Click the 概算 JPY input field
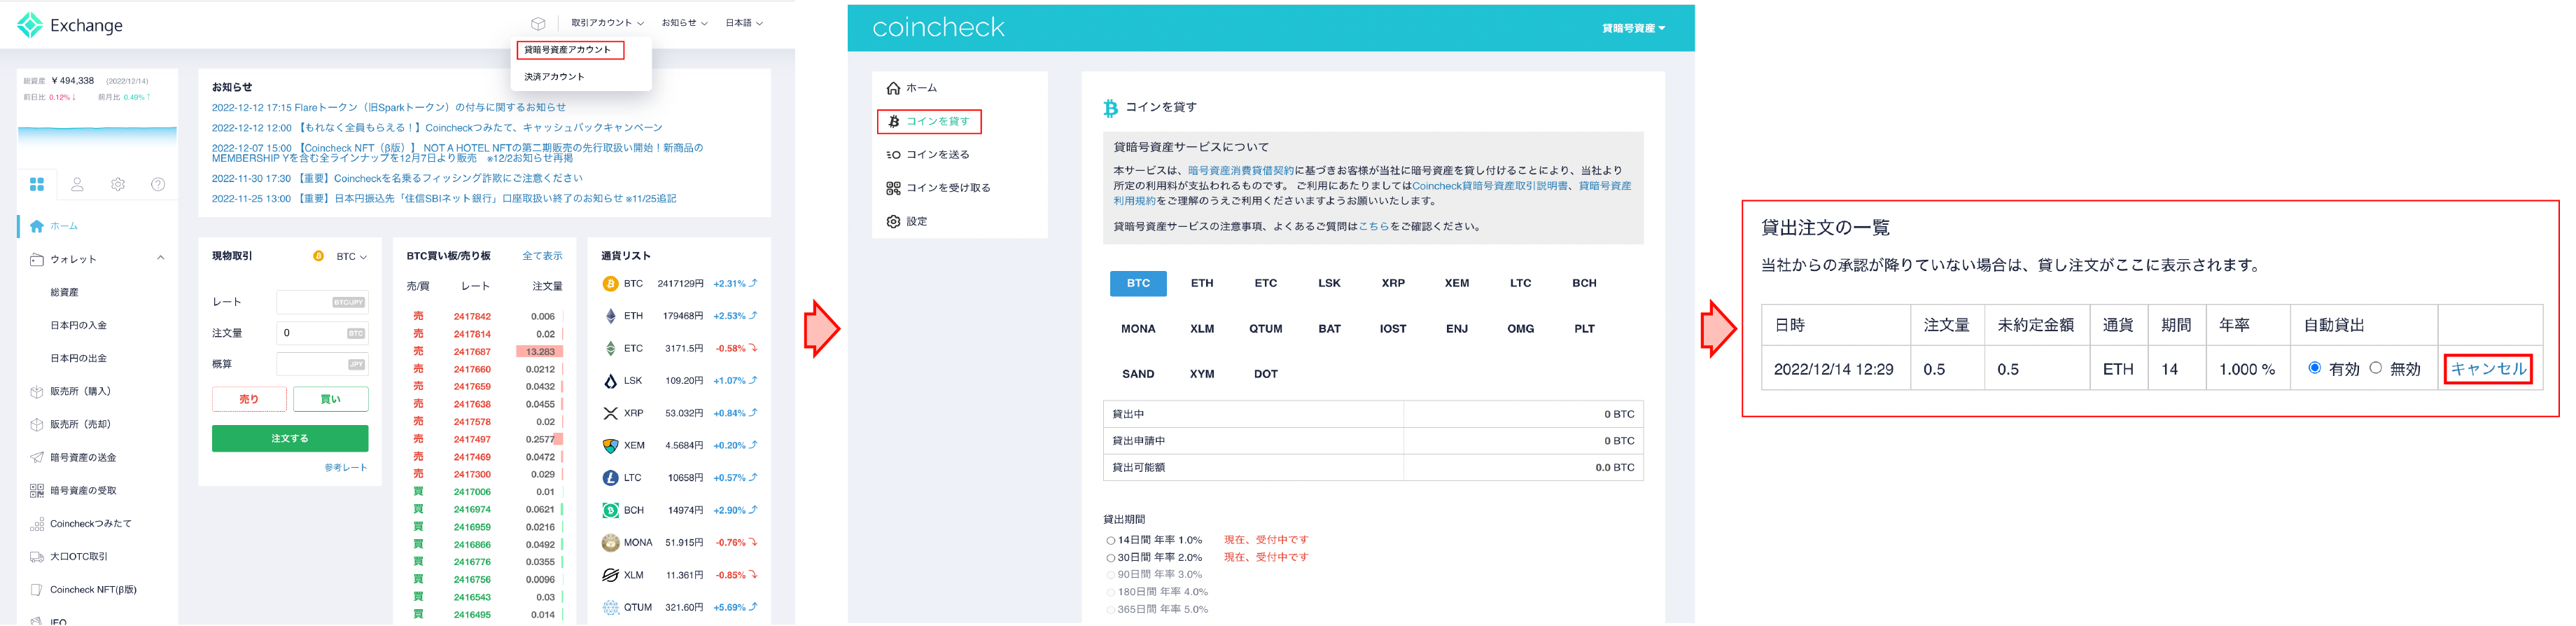Screen dimensions: 2576x626 coord(322,364)
